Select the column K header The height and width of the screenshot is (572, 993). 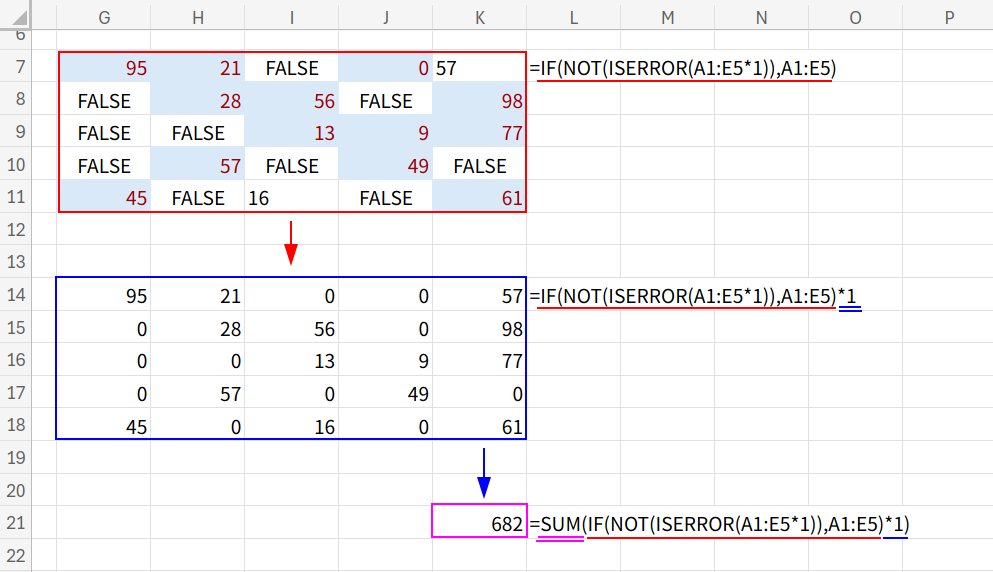pos(480,16)
